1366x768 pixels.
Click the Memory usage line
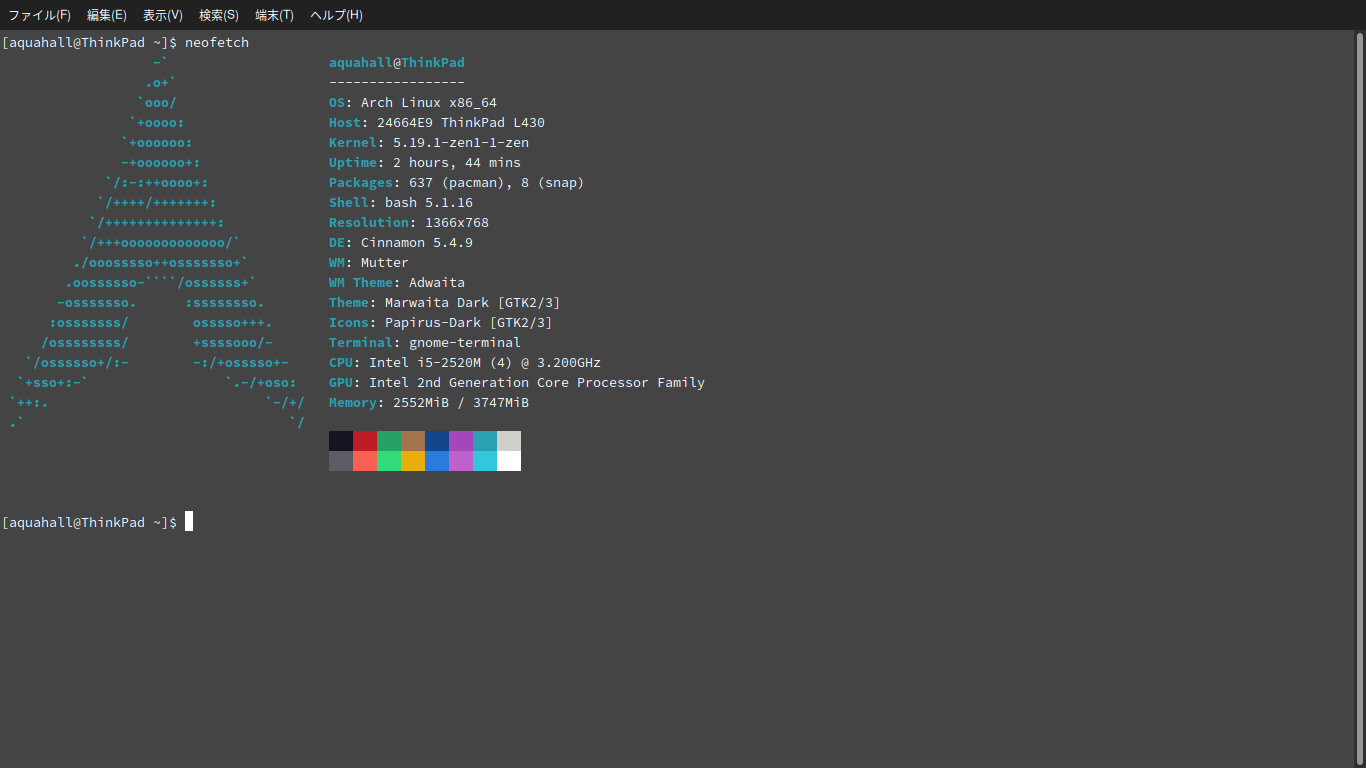[x=429, y=403]
